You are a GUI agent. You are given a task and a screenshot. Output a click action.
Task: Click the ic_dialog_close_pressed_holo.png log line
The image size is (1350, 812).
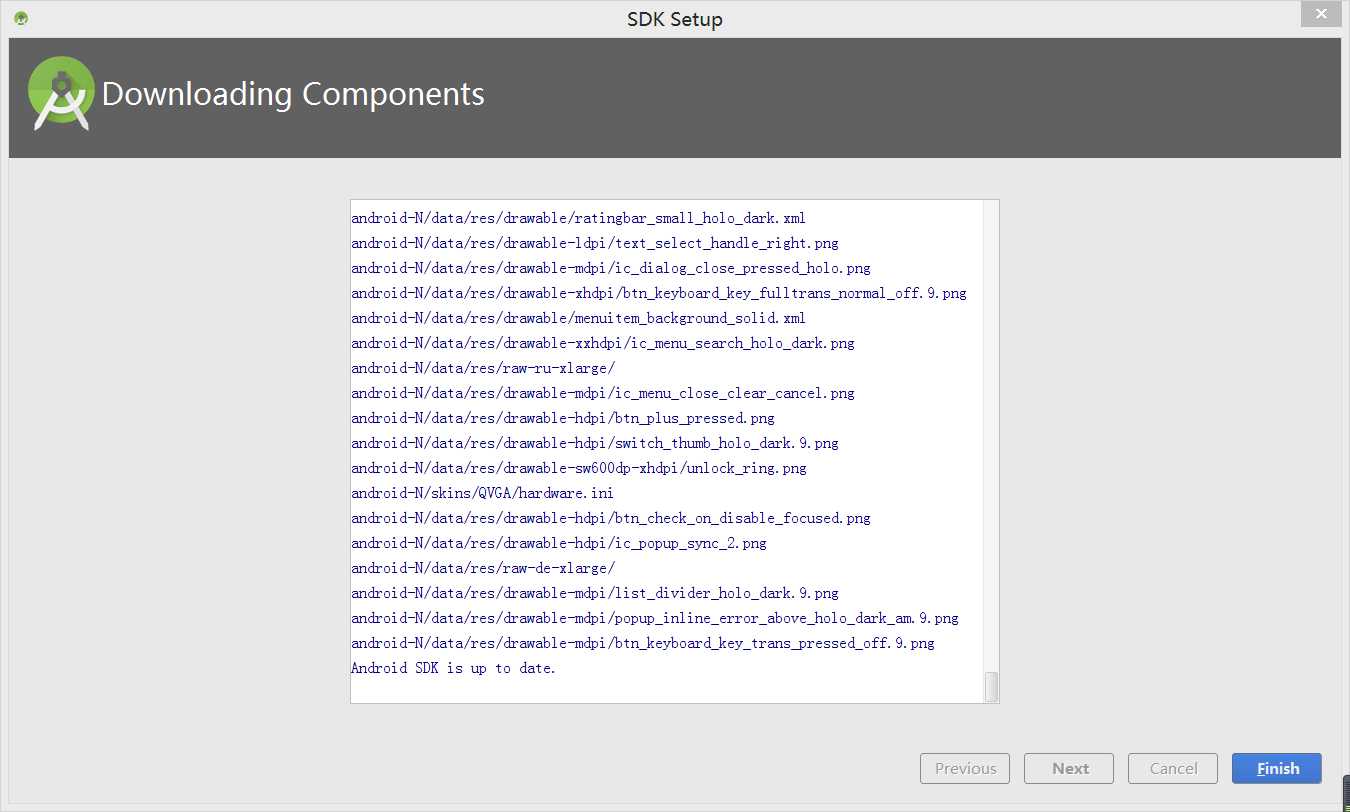[x=611, y=268]
